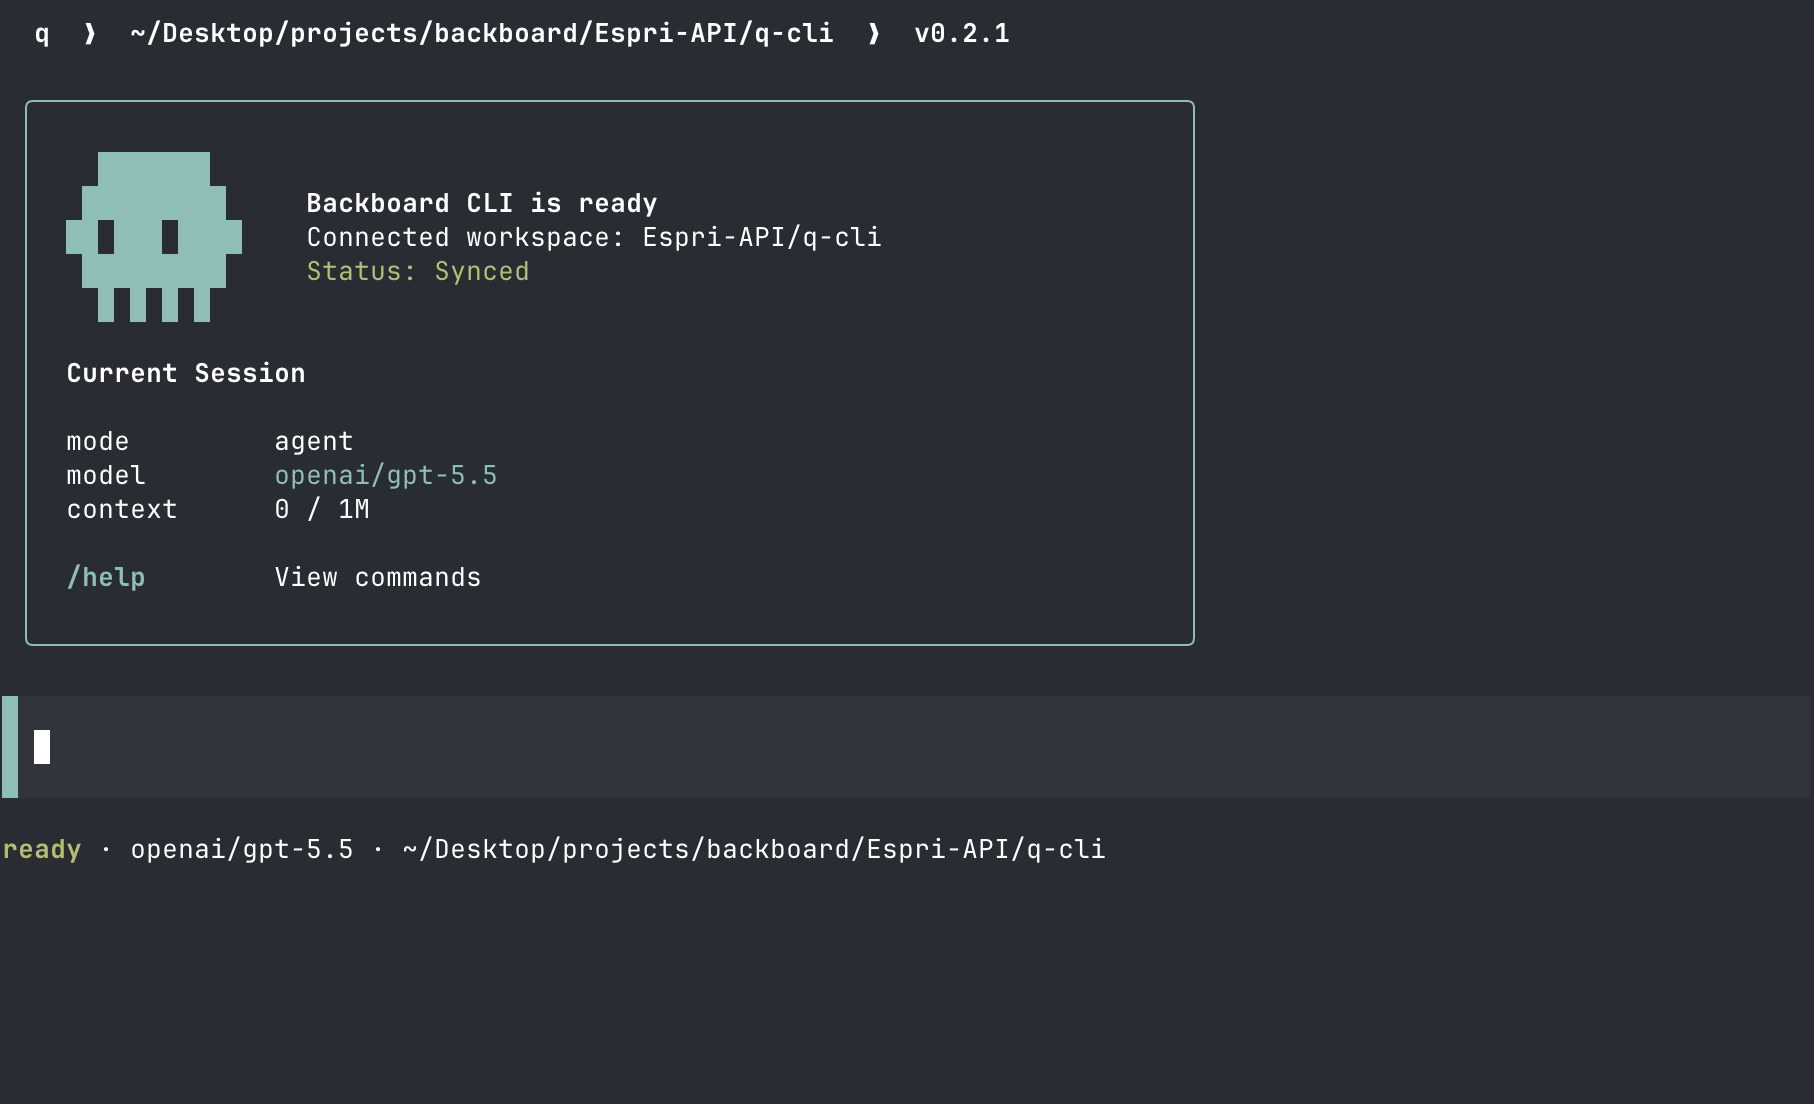Select the 'openai/gpt-5.5' model value in Current Session
This screenshot has height=1104, width=1814.
386,476
